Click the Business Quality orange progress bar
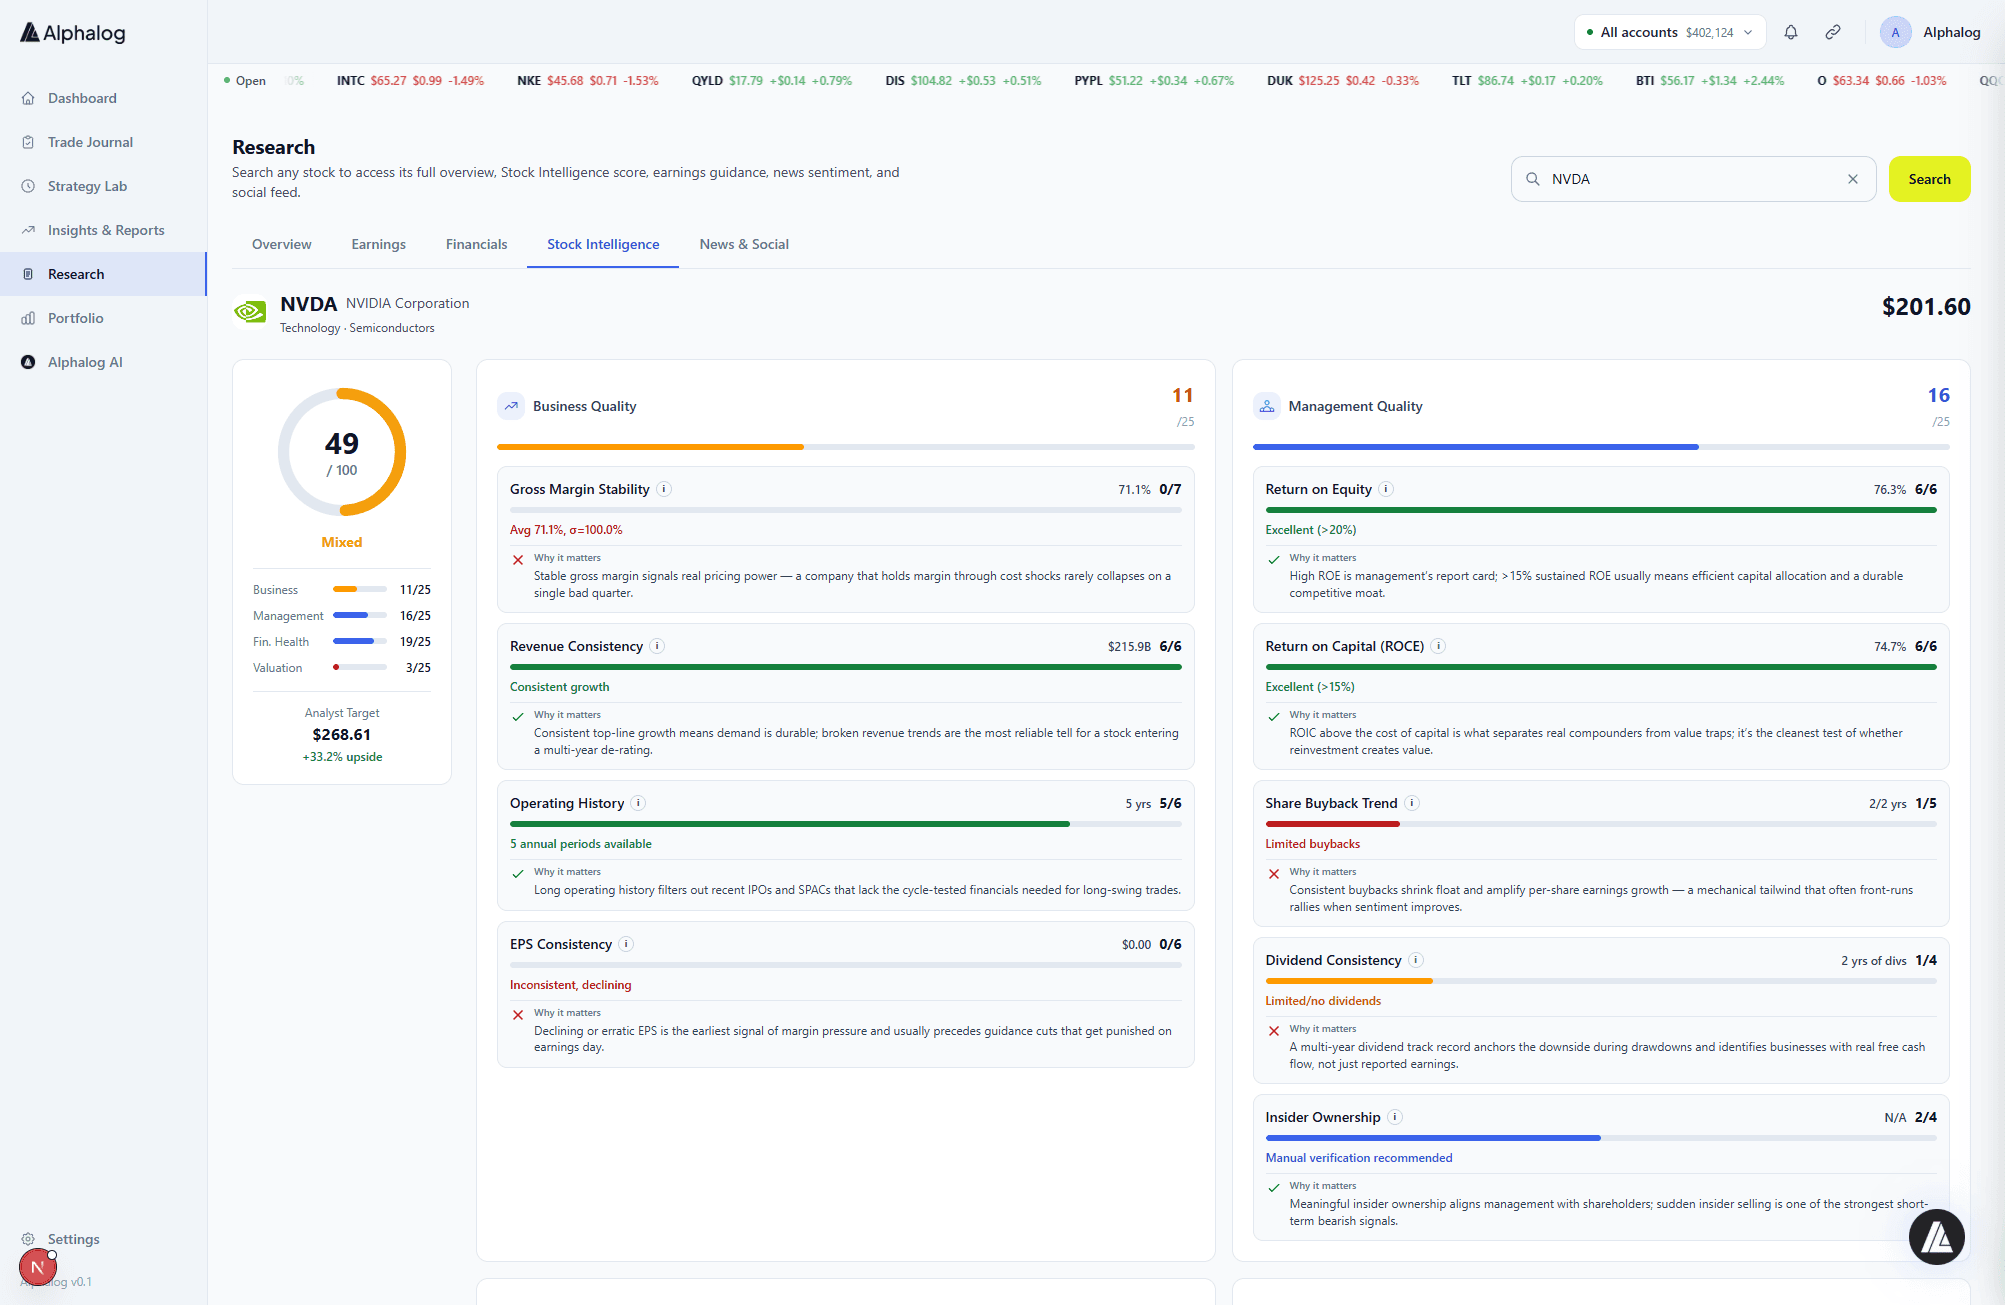This screenshot has width=2005, height=1305. click(846, 447)
